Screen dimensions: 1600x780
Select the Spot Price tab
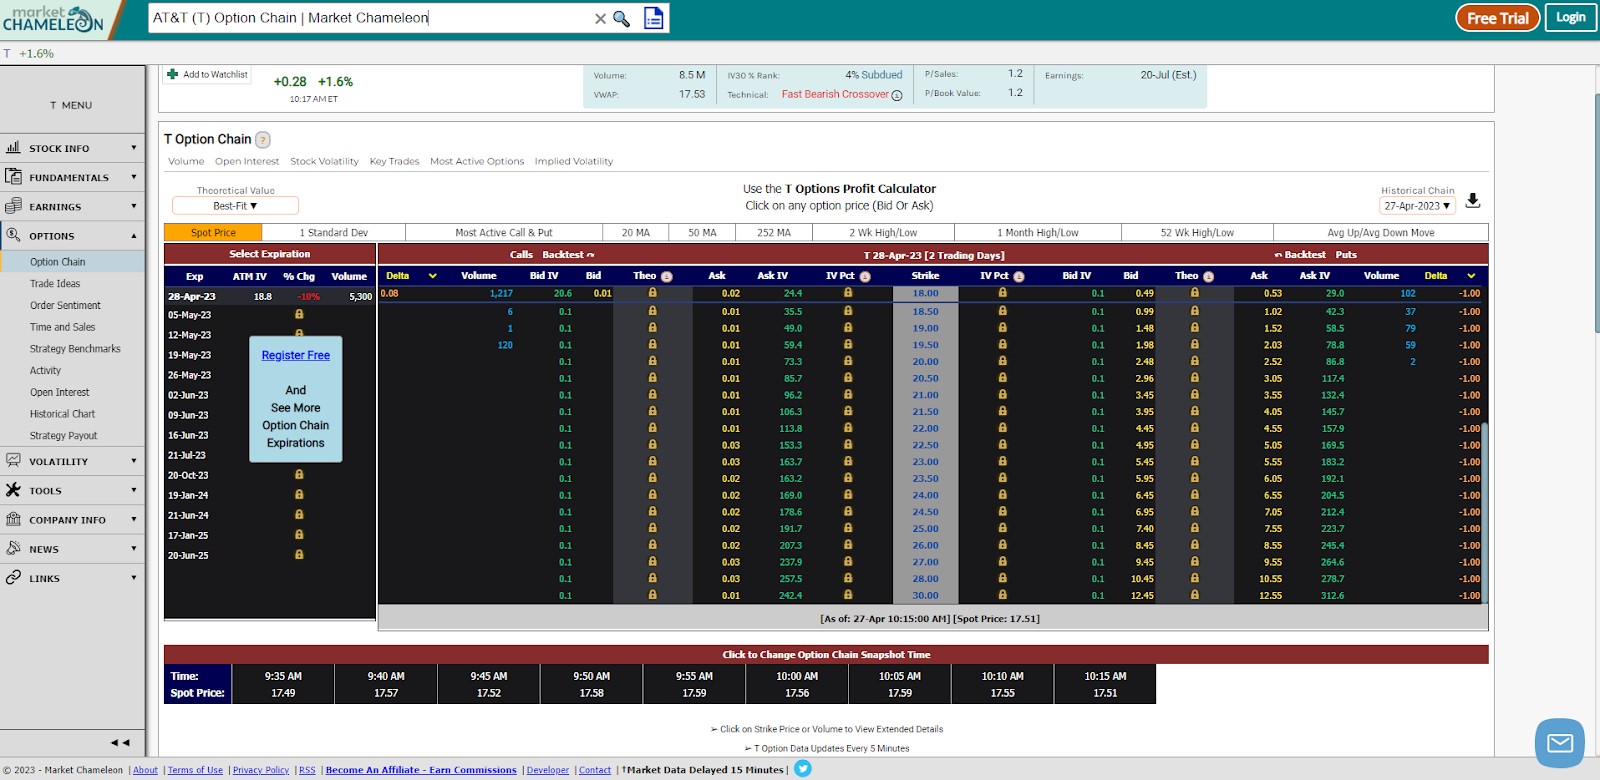point(213,233)
